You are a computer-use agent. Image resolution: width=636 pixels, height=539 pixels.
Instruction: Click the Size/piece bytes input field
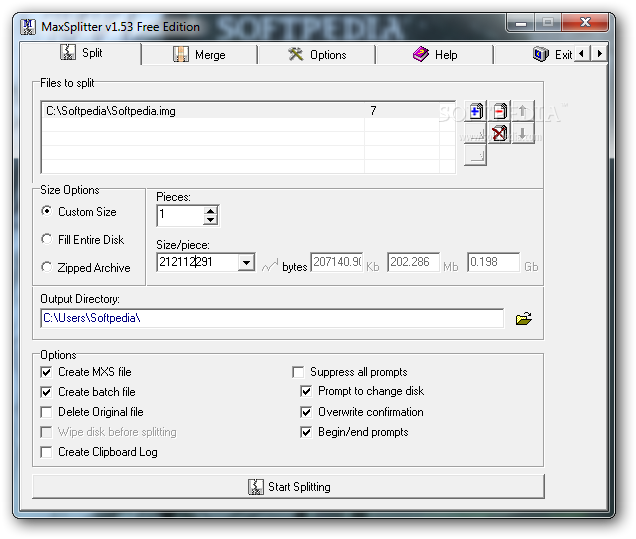coord(198,262)
